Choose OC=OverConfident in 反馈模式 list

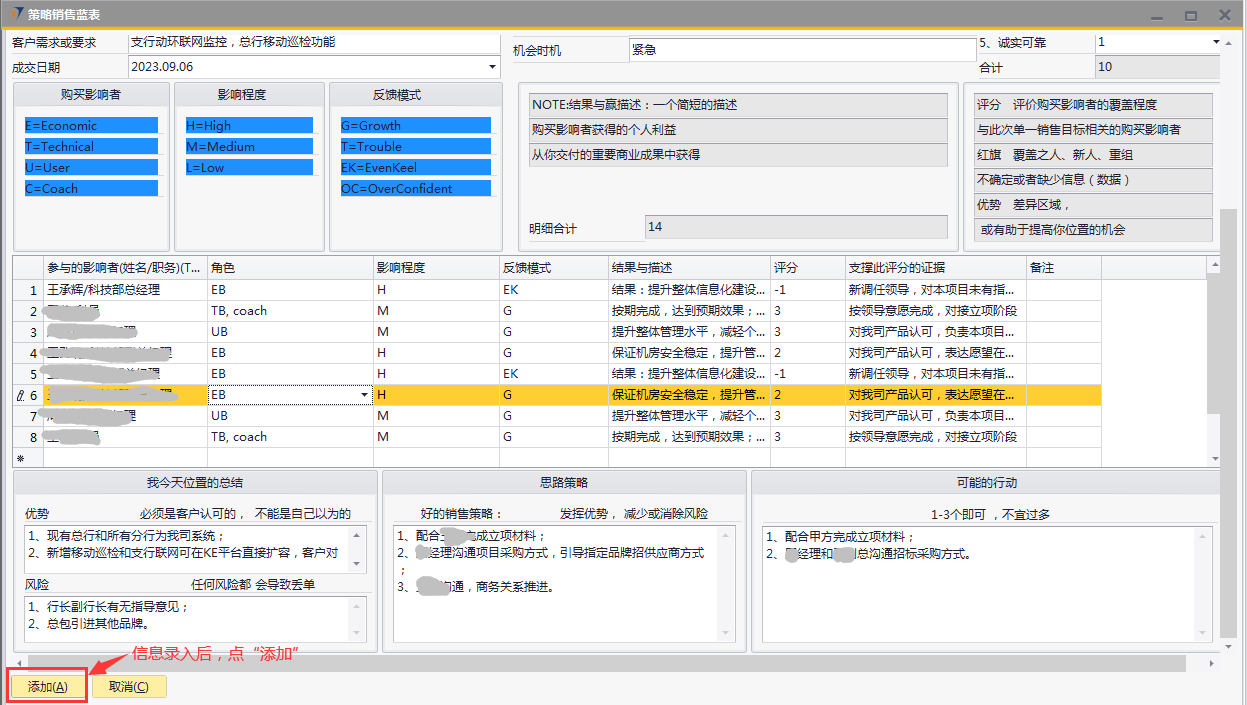tap(415, 189)
